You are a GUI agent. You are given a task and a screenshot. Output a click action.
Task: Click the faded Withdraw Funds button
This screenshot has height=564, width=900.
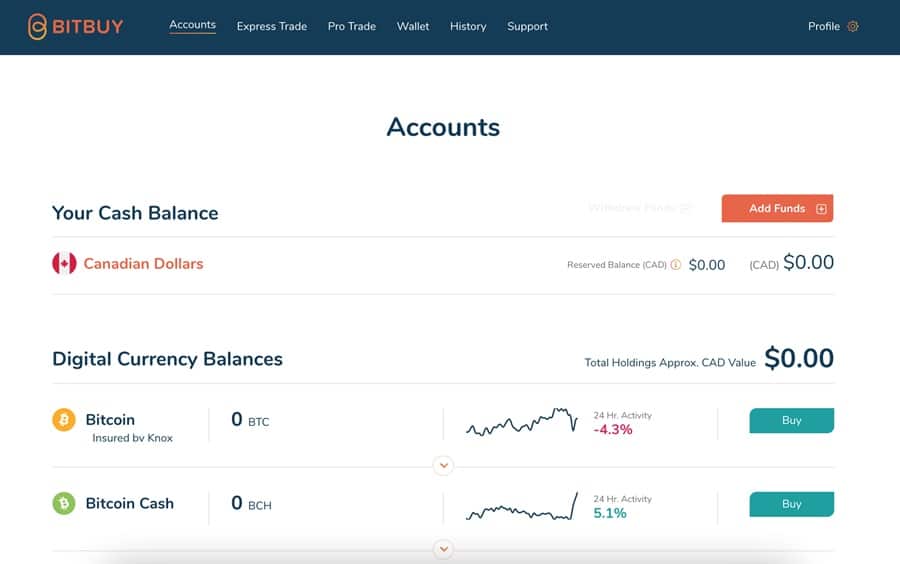[x=640, y=208]
